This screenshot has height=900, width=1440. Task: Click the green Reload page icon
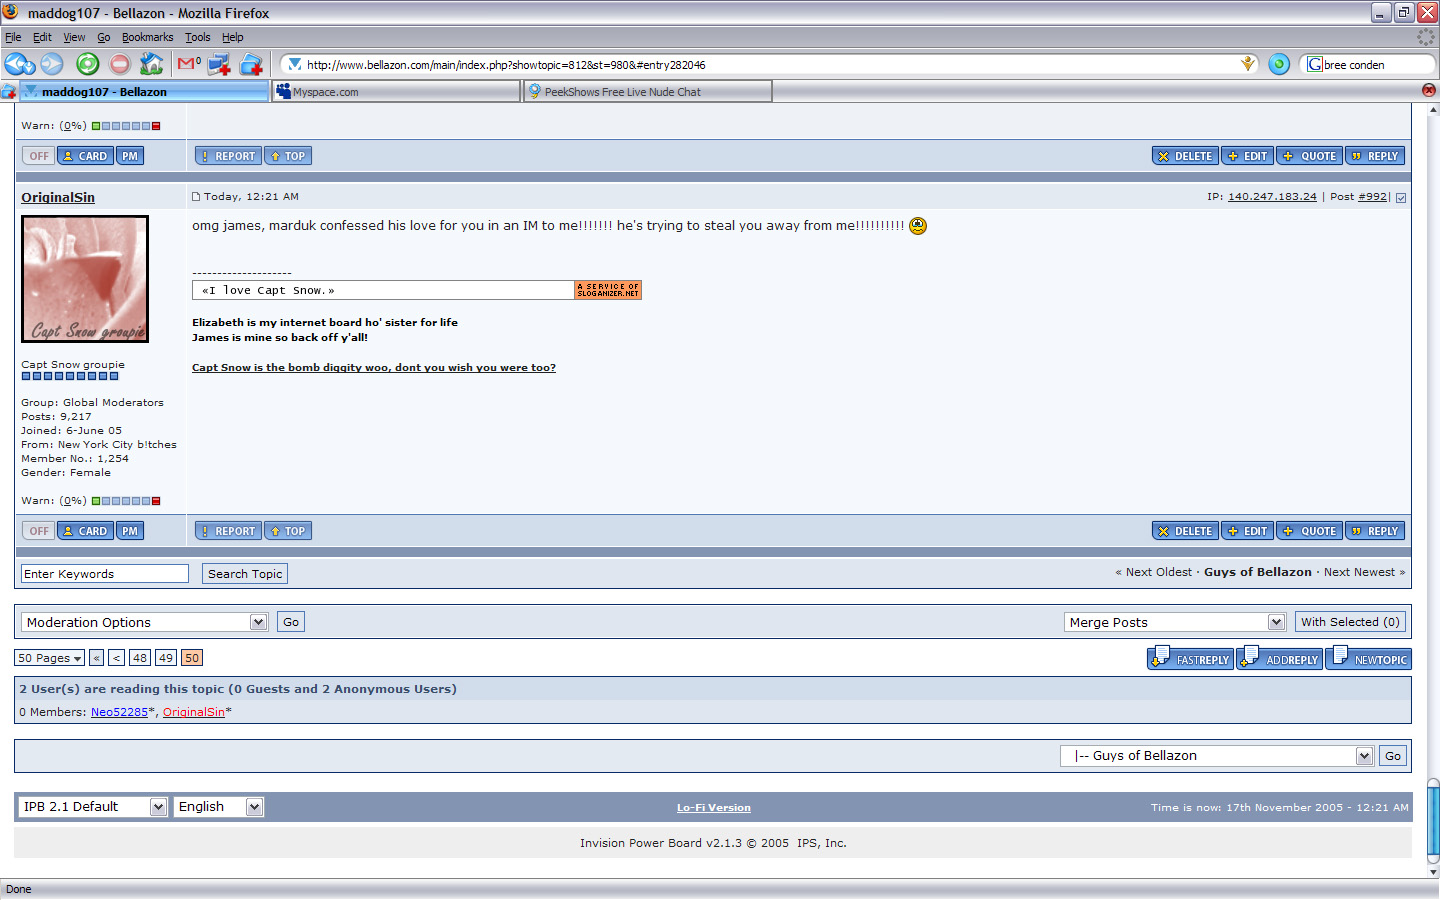point(88,65)
